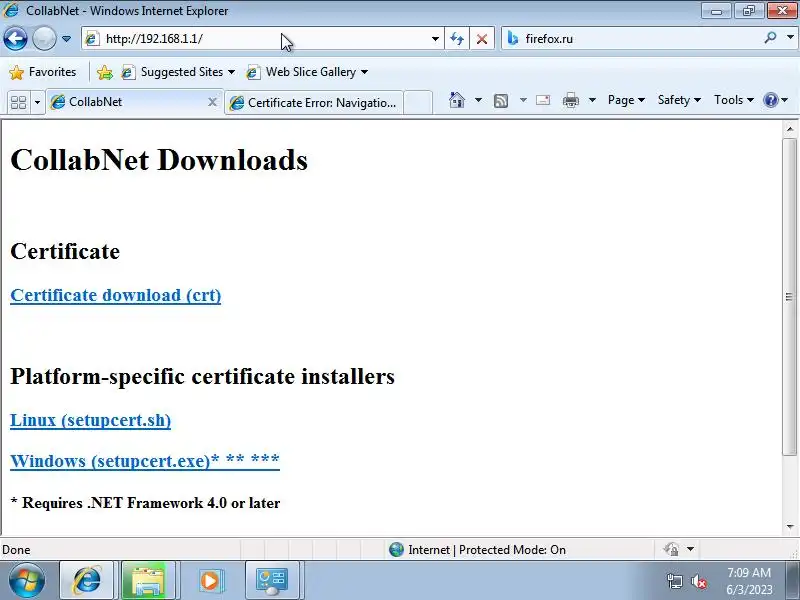Minimize the Internet Explorer window
800x600 pixels.
tap(716, 11)
